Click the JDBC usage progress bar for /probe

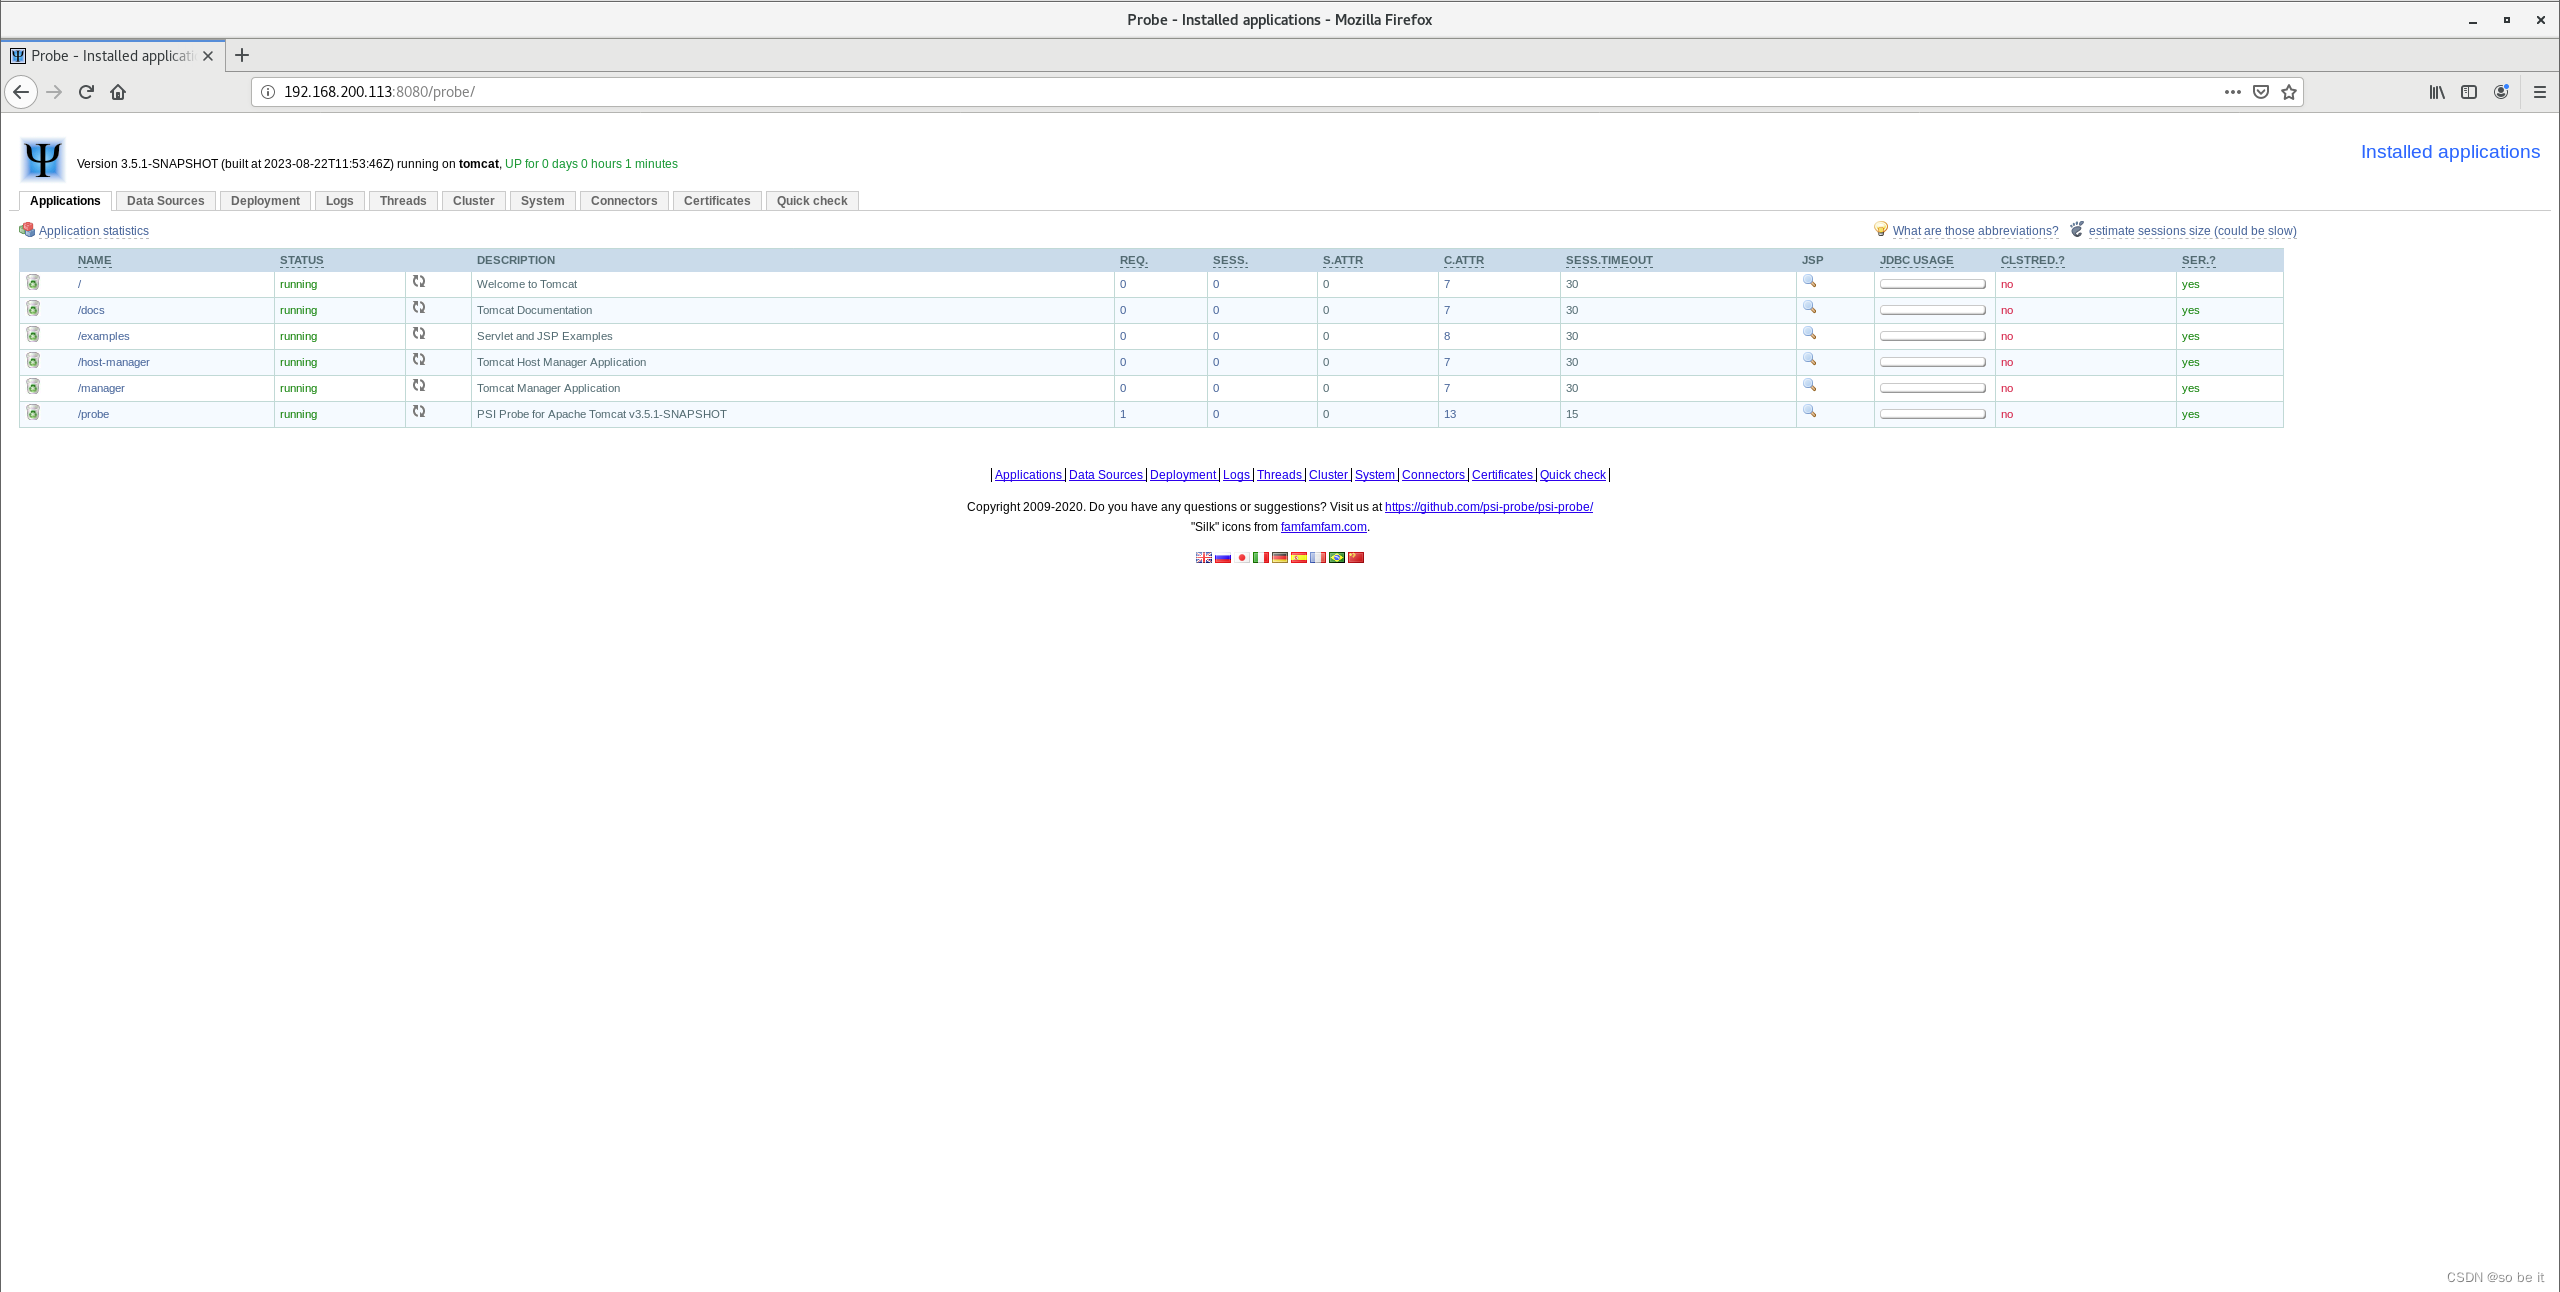pos(1932,414)
